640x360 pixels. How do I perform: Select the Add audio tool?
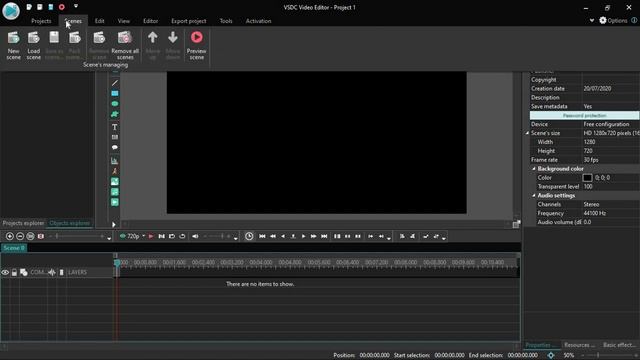[115, 192]
